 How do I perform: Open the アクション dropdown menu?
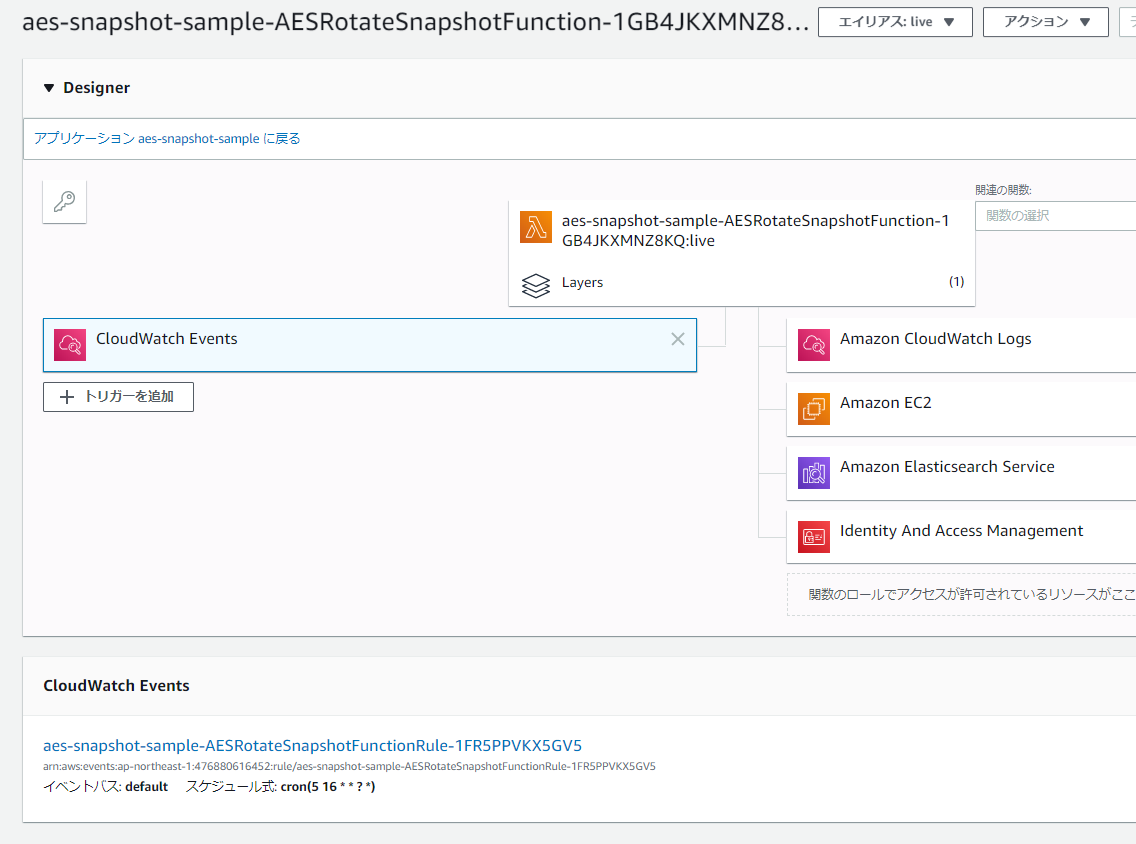click(1045, 22)
